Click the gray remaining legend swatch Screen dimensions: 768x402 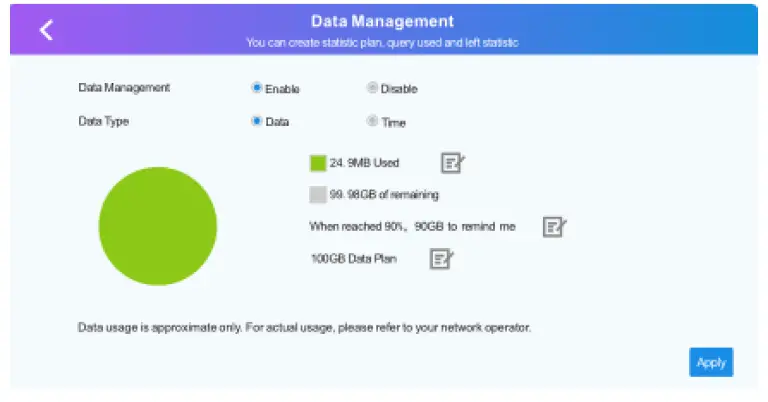pos(318,194)
